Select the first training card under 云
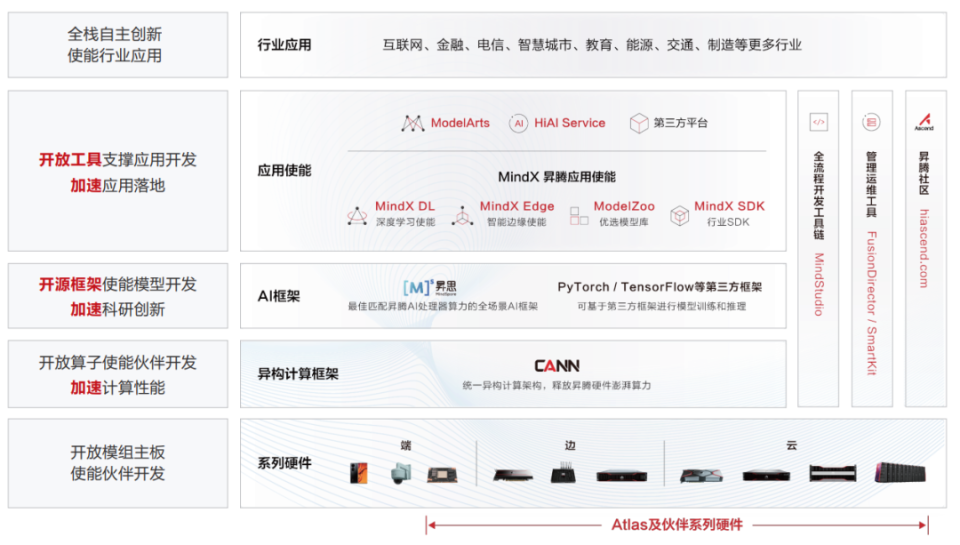This screenshot has height=545, width=960. pos(702,475)
